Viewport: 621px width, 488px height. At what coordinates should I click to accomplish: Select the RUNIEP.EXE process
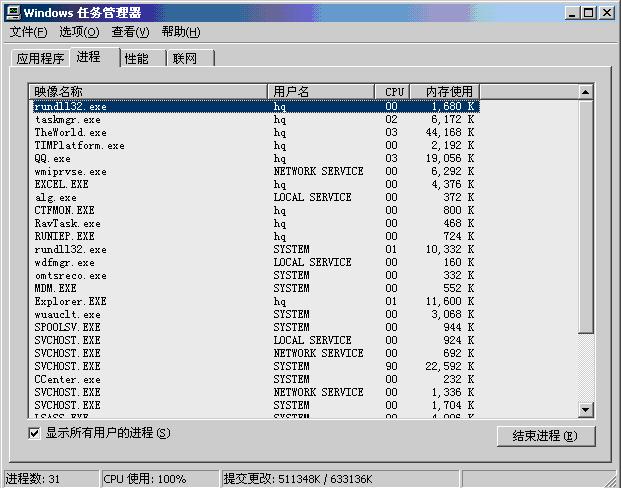coord(255,236)
